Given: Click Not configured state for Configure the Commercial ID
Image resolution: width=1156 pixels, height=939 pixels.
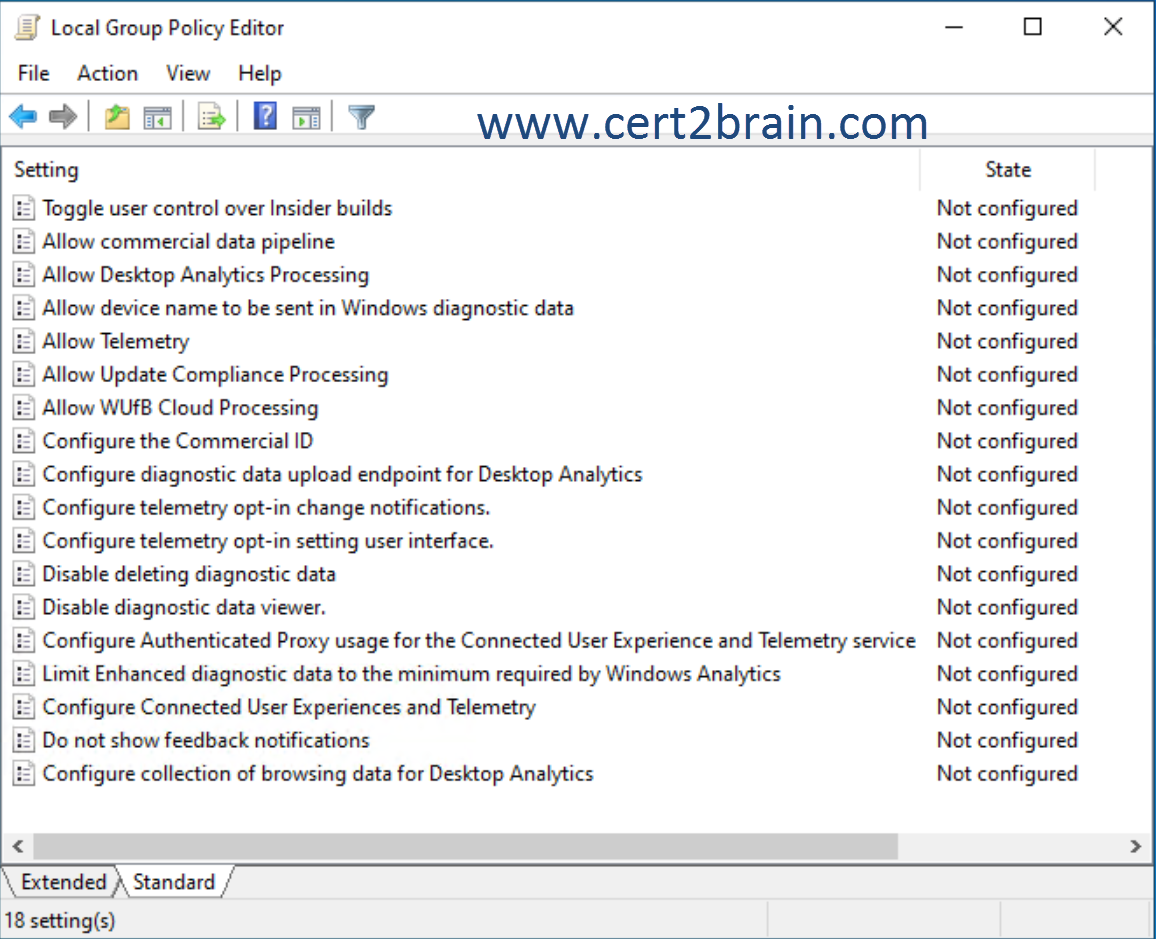Looking at the screenshot, I should tap(1007, 441).
